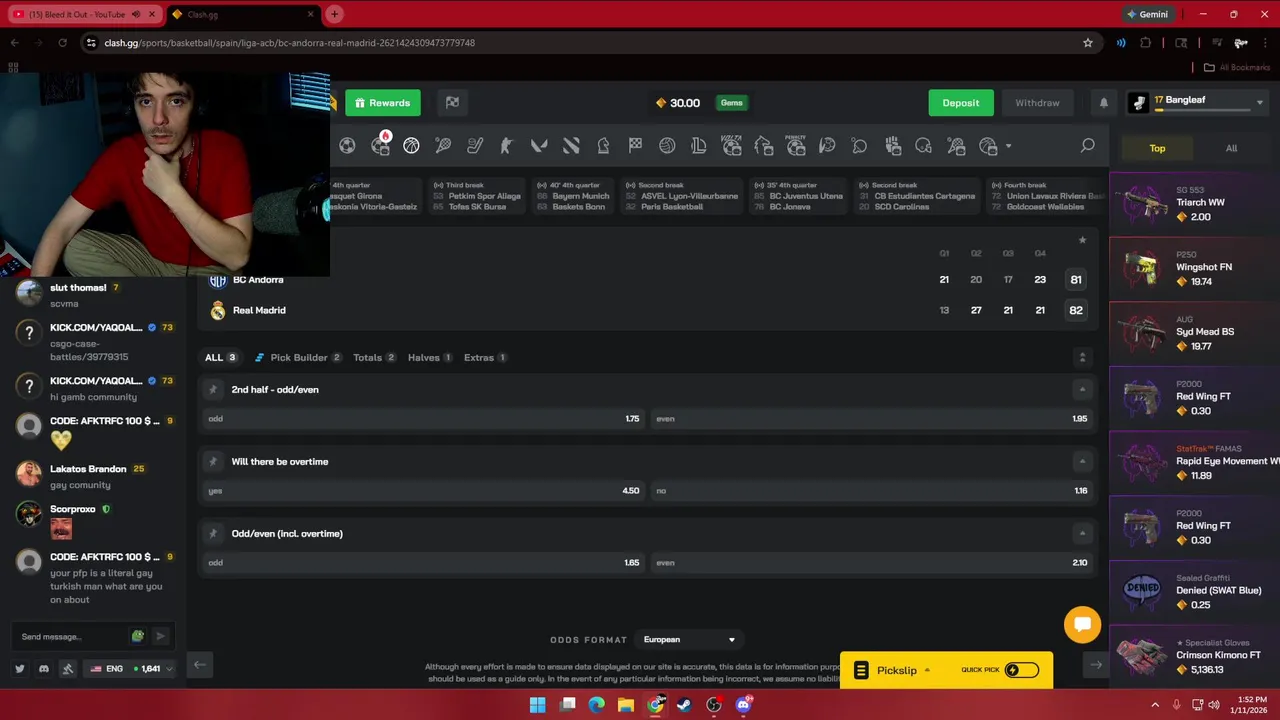The height and width of the screenshot is (720, 1280).
Task: Pin the Odd/even incl. overtime market
Action: point(213,533)
